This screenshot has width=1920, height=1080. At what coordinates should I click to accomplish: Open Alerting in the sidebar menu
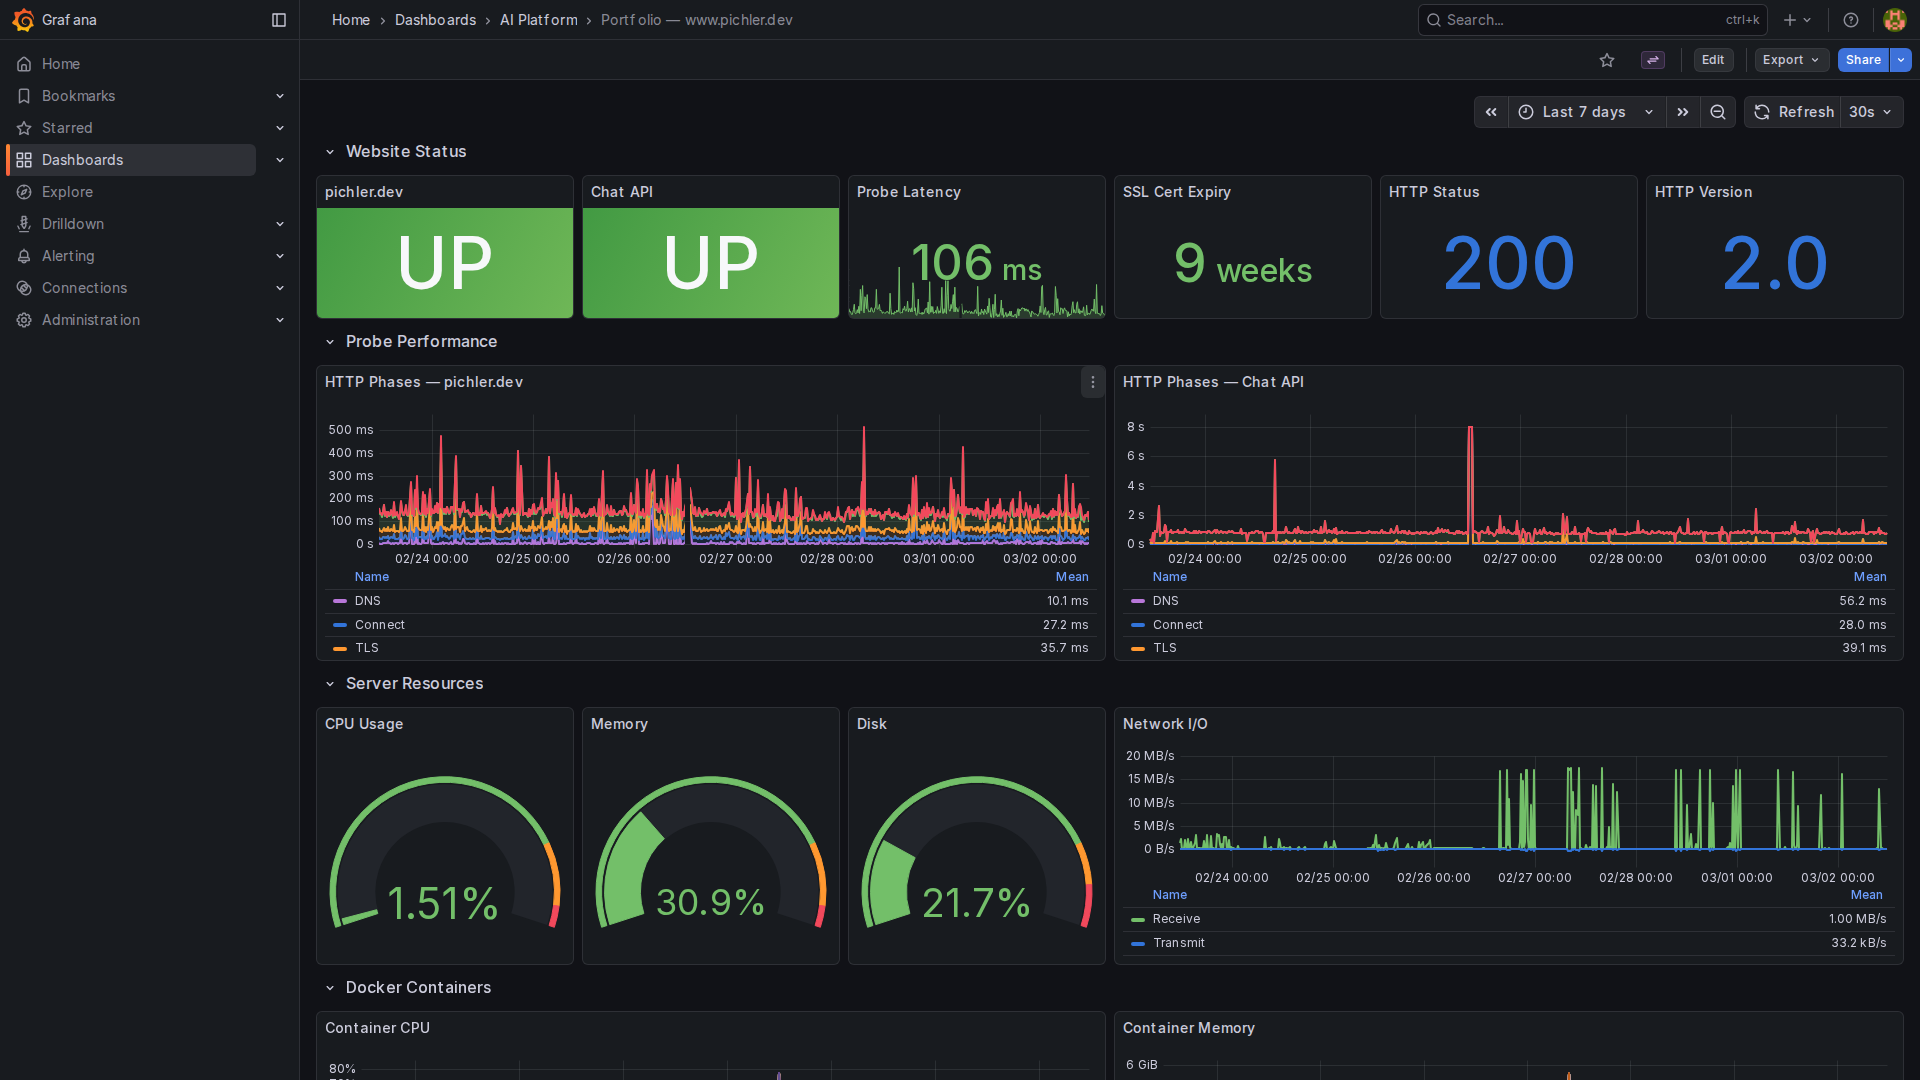tap(68, 256)
